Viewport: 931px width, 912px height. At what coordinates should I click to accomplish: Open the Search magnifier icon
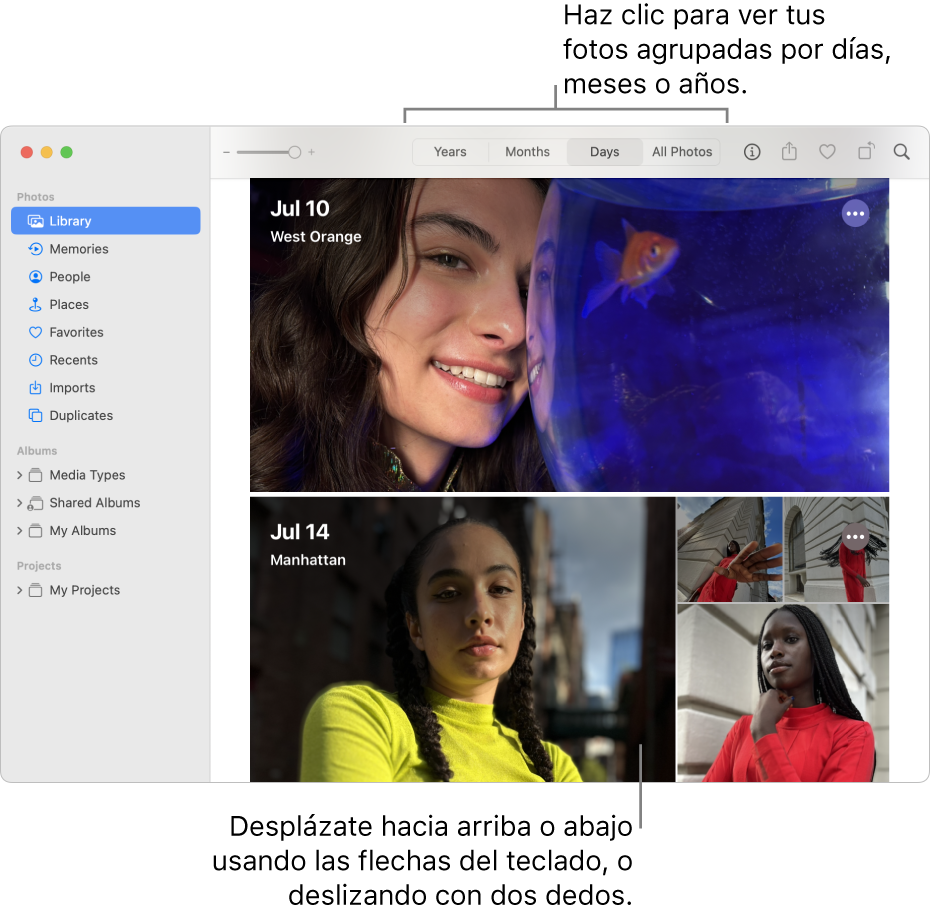[901, 152]
